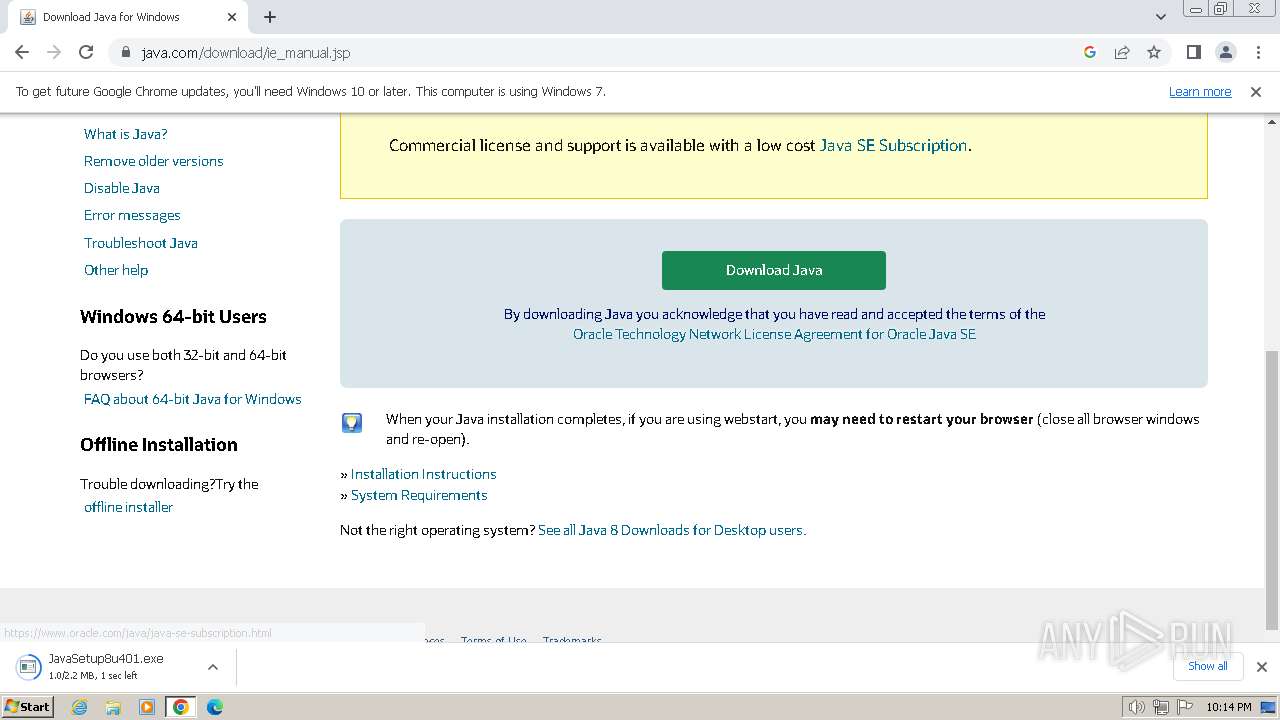
Task: Click the lightbulb tip icon
Action: coord(352,423)
